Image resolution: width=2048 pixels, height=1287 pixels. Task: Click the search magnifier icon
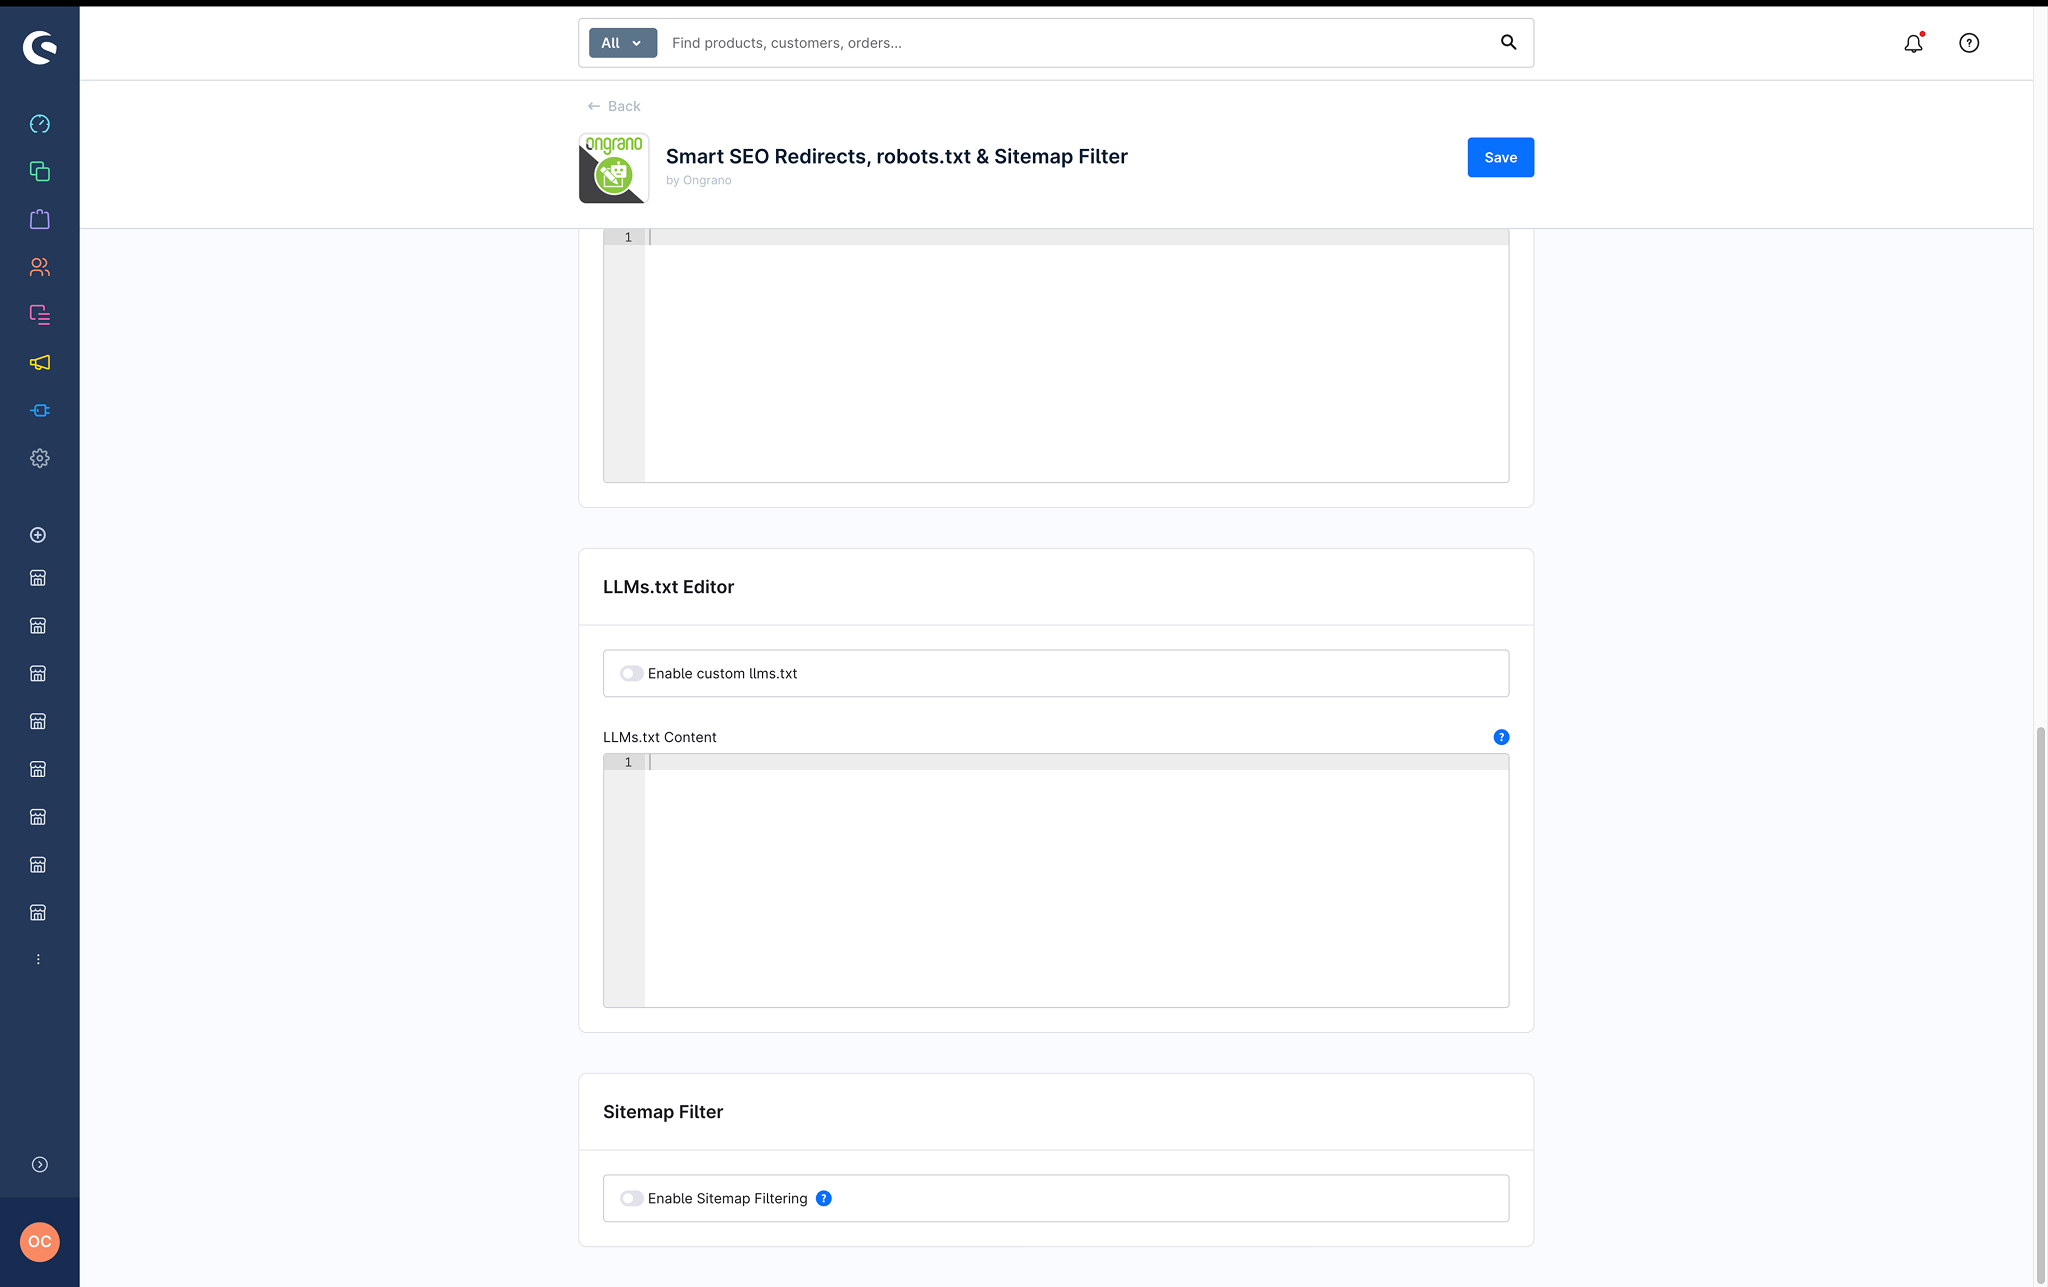[1508, 42]
